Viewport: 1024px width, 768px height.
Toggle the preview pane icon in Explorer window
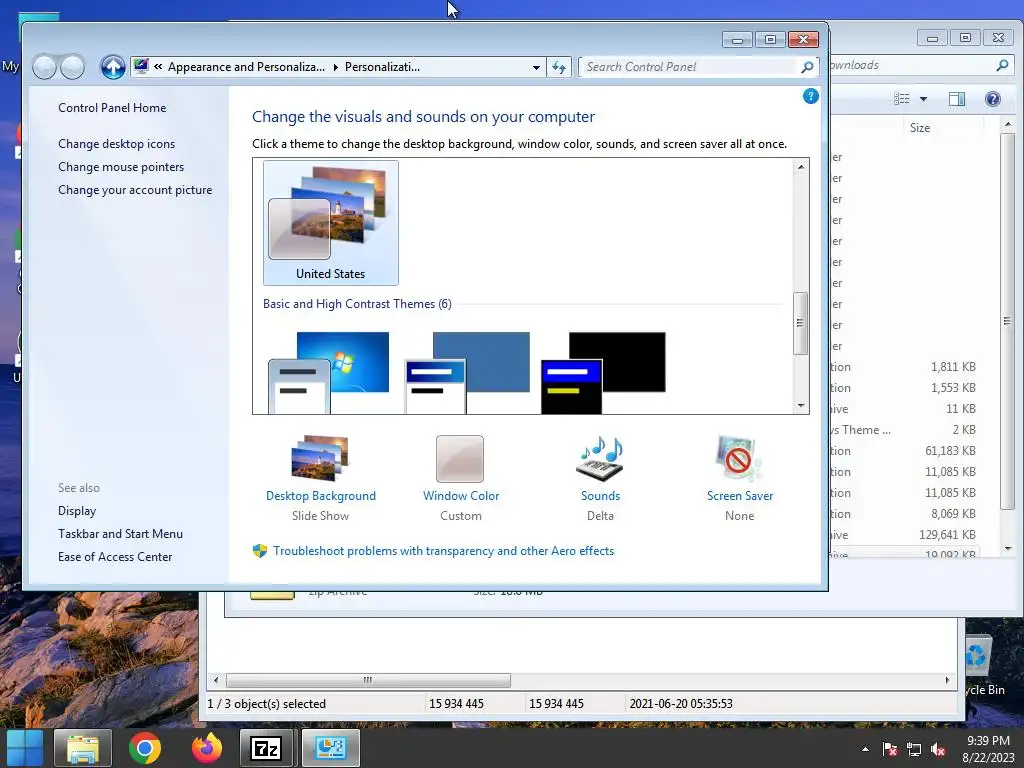tap(957, 99)
